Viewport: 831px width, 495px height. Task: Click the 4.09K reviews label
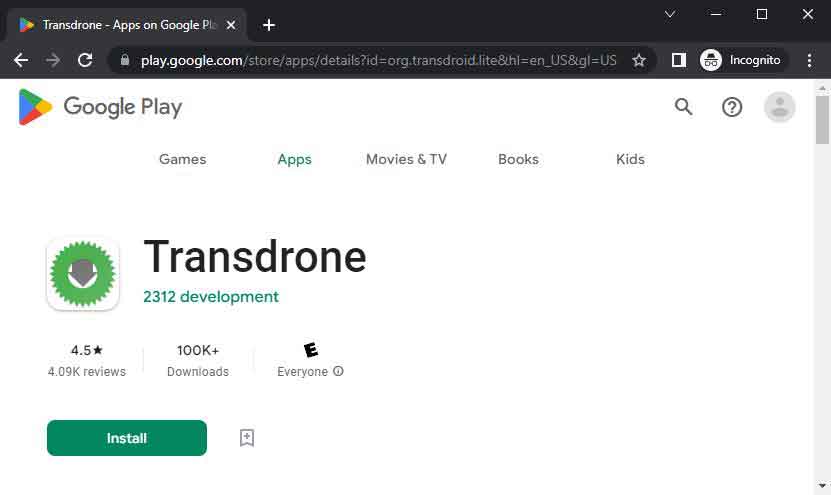[87, 372]
